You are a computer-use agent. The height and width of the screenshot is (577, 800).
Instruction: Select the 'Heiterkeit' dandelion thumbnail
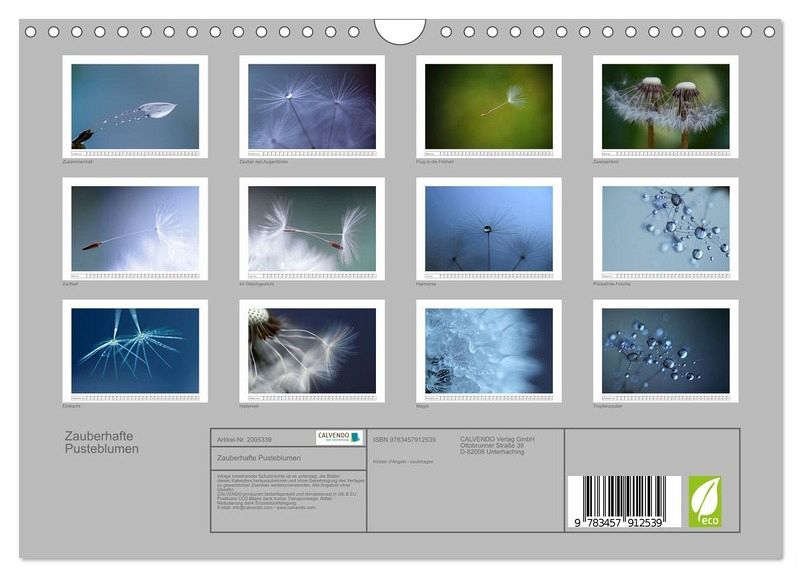click(312, 350)
